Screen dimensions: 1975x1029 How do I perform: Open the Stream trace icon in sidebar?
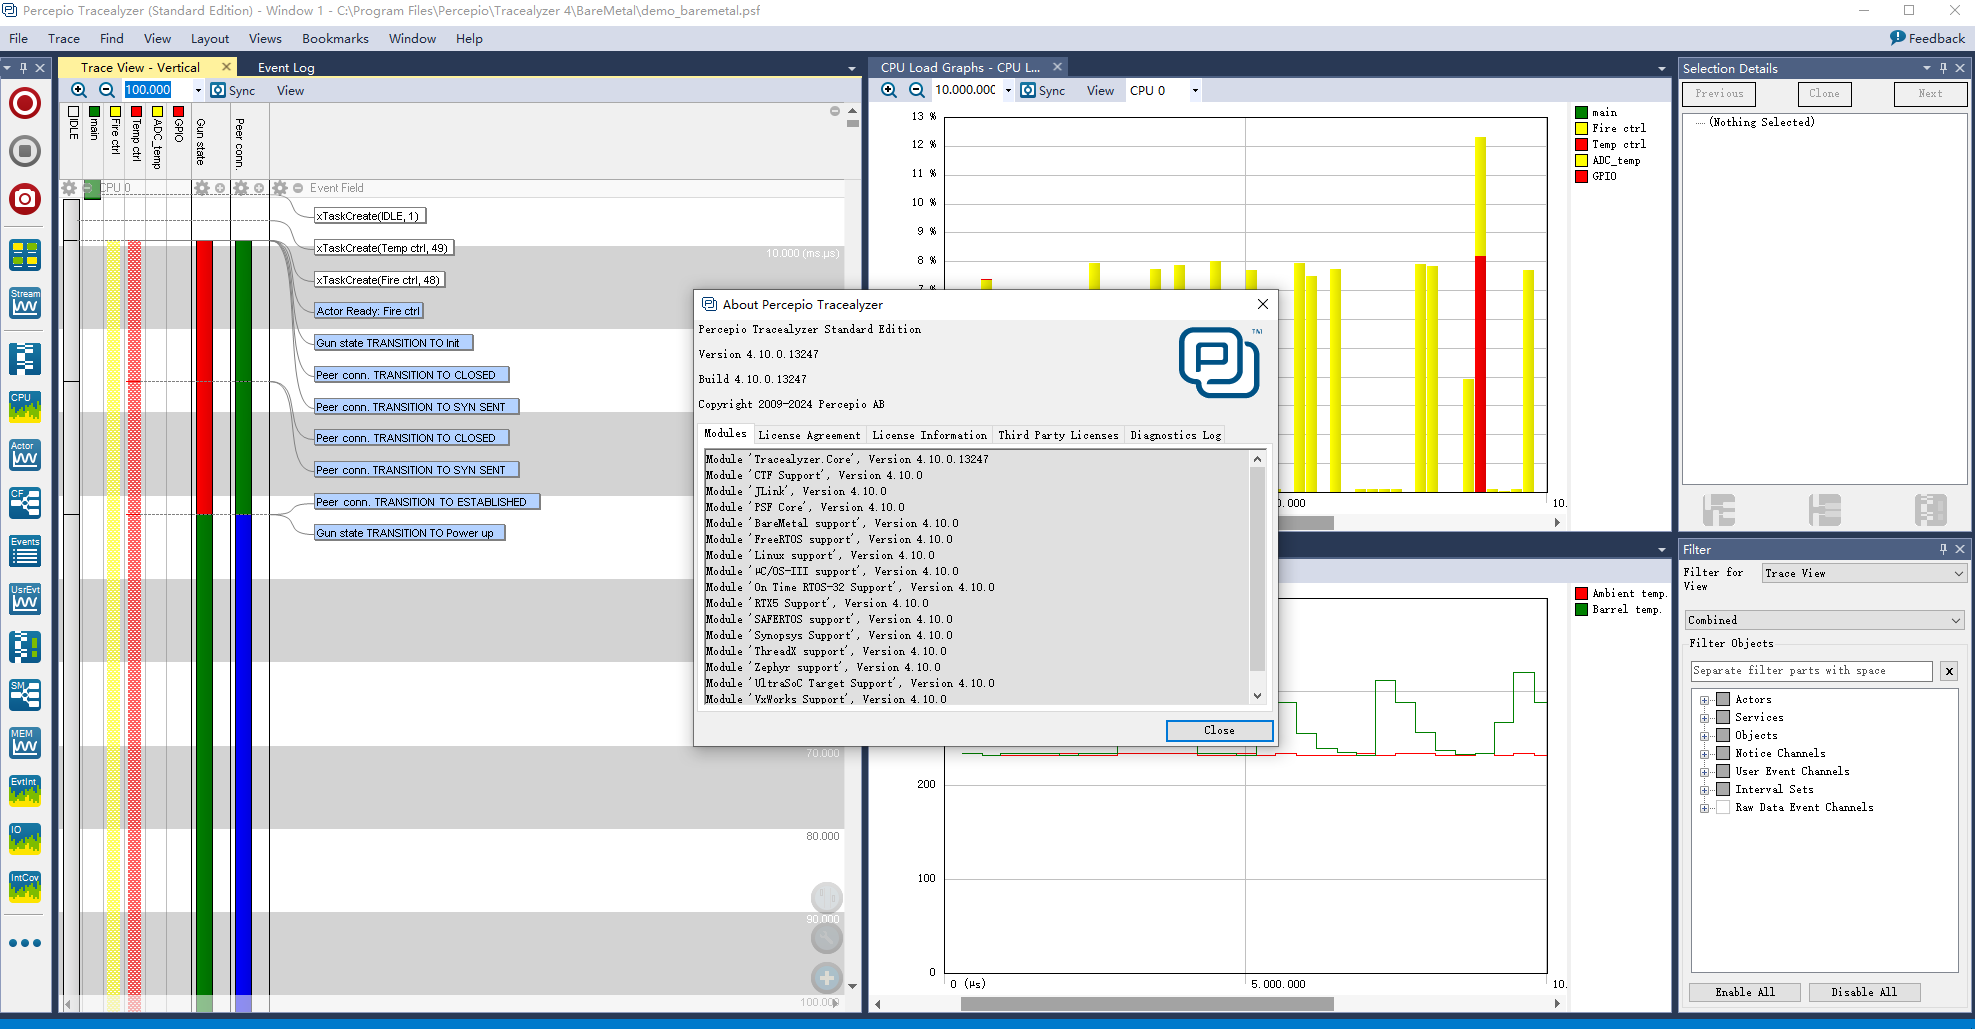(25, 303)
